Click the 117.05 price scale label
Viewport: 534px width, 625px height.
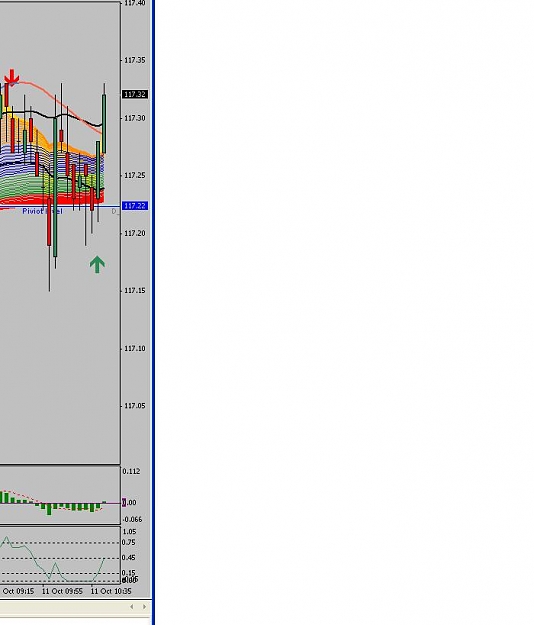coord(135,406)
